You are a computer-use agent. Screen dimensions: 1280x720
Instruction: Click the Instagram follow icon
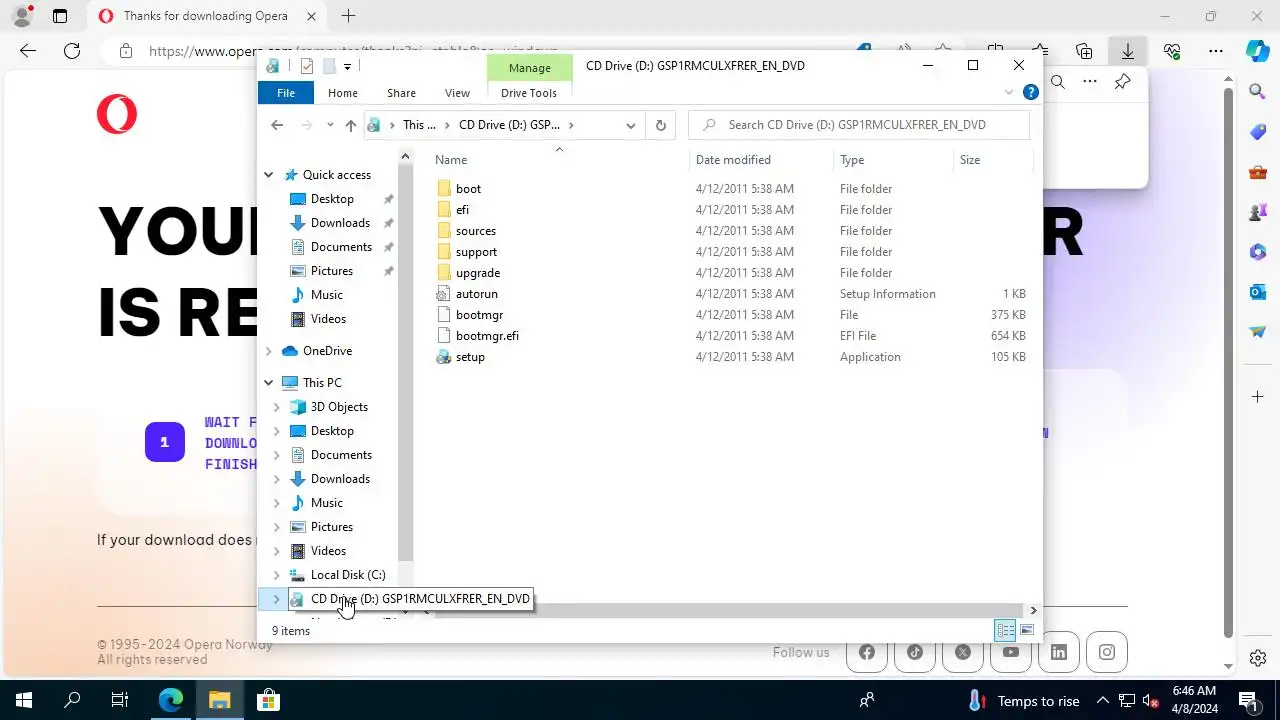coord(1107,652)
